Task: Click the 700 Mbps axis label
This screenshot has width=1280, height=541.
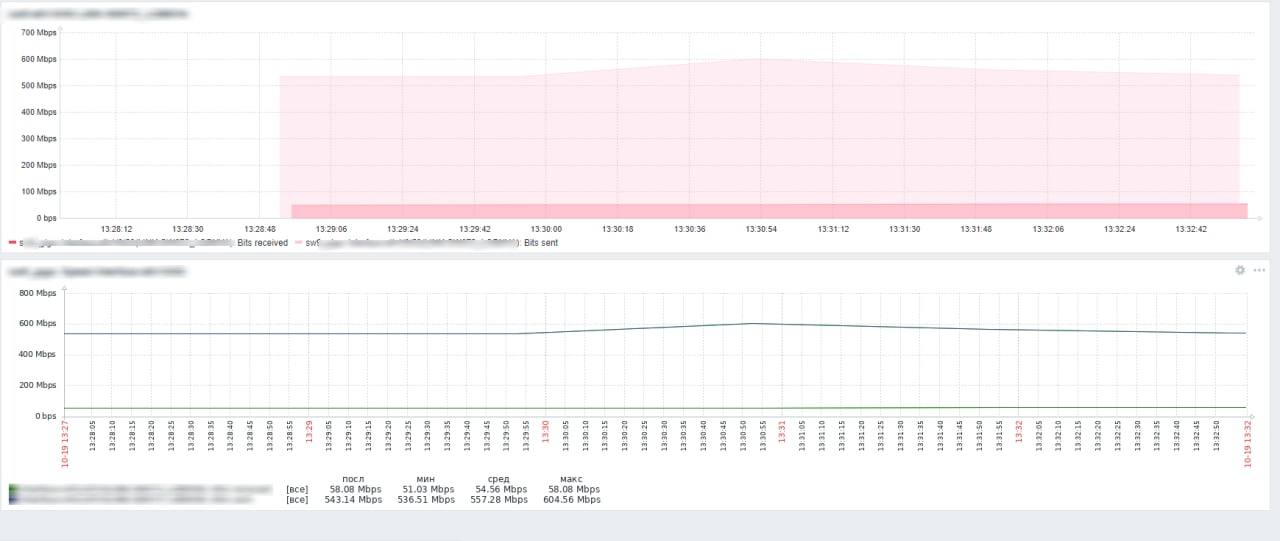Action: click(38, 33)
